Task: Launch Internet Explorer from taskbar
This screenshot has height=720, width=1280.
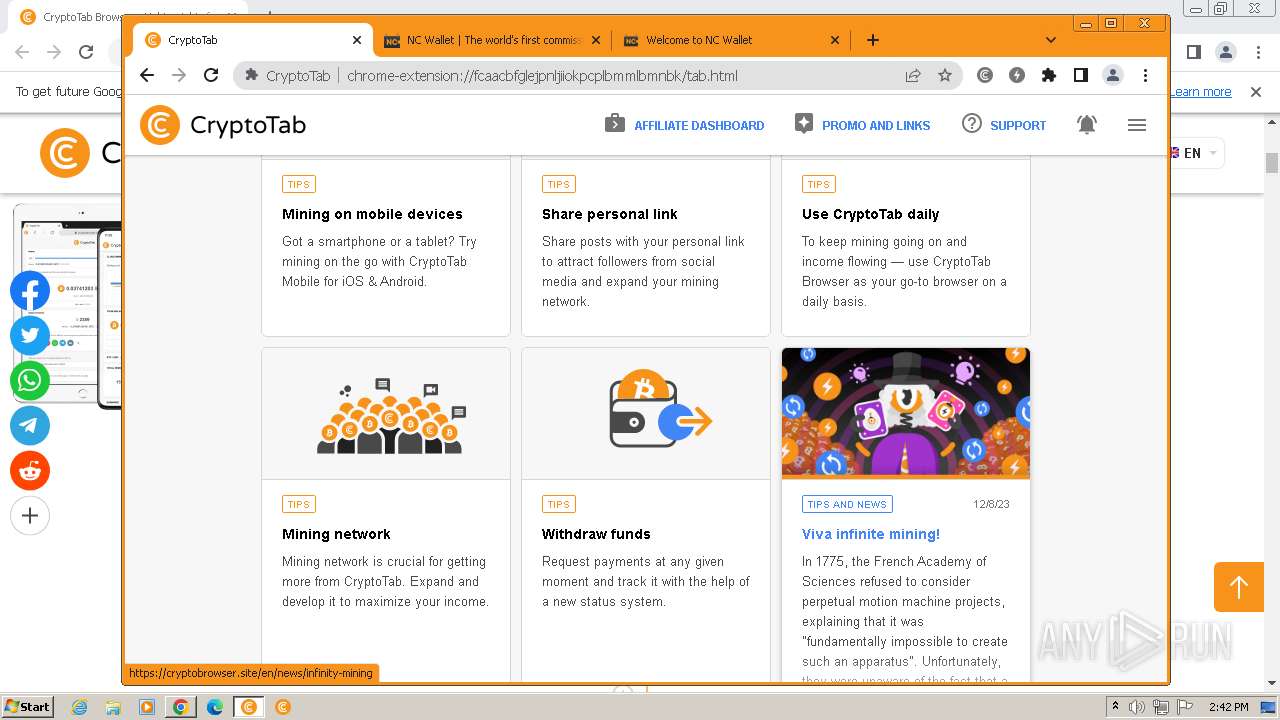Action: (80, 707)
